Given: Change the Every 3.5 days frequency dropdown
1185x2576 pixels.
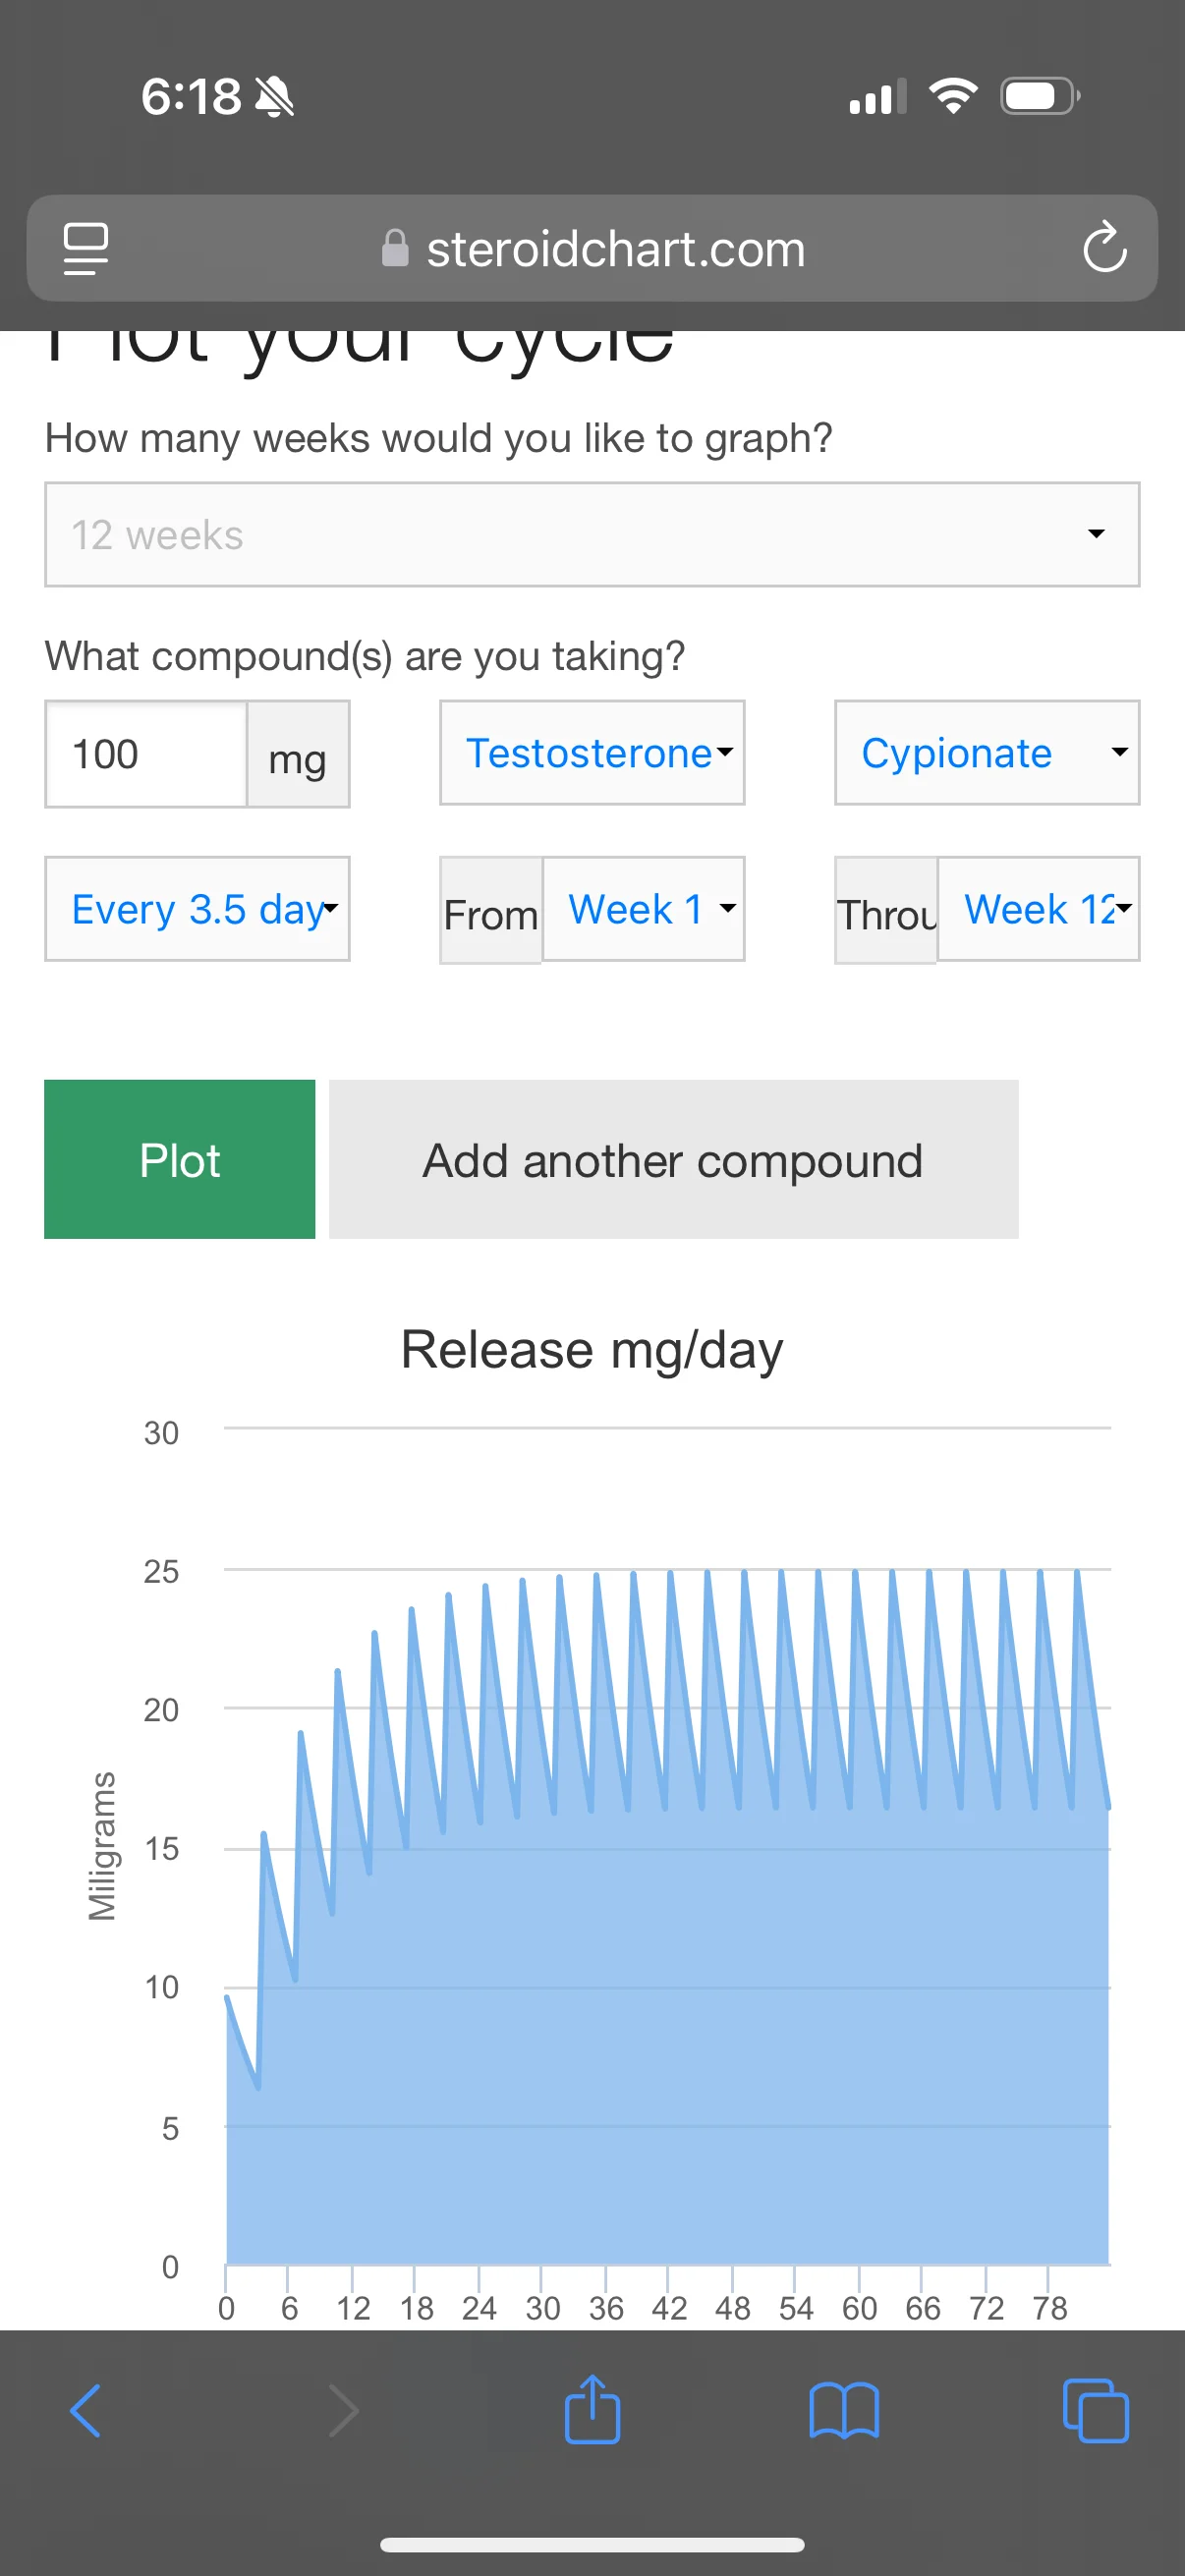Looking at the screenshot, I should point(197,909).
